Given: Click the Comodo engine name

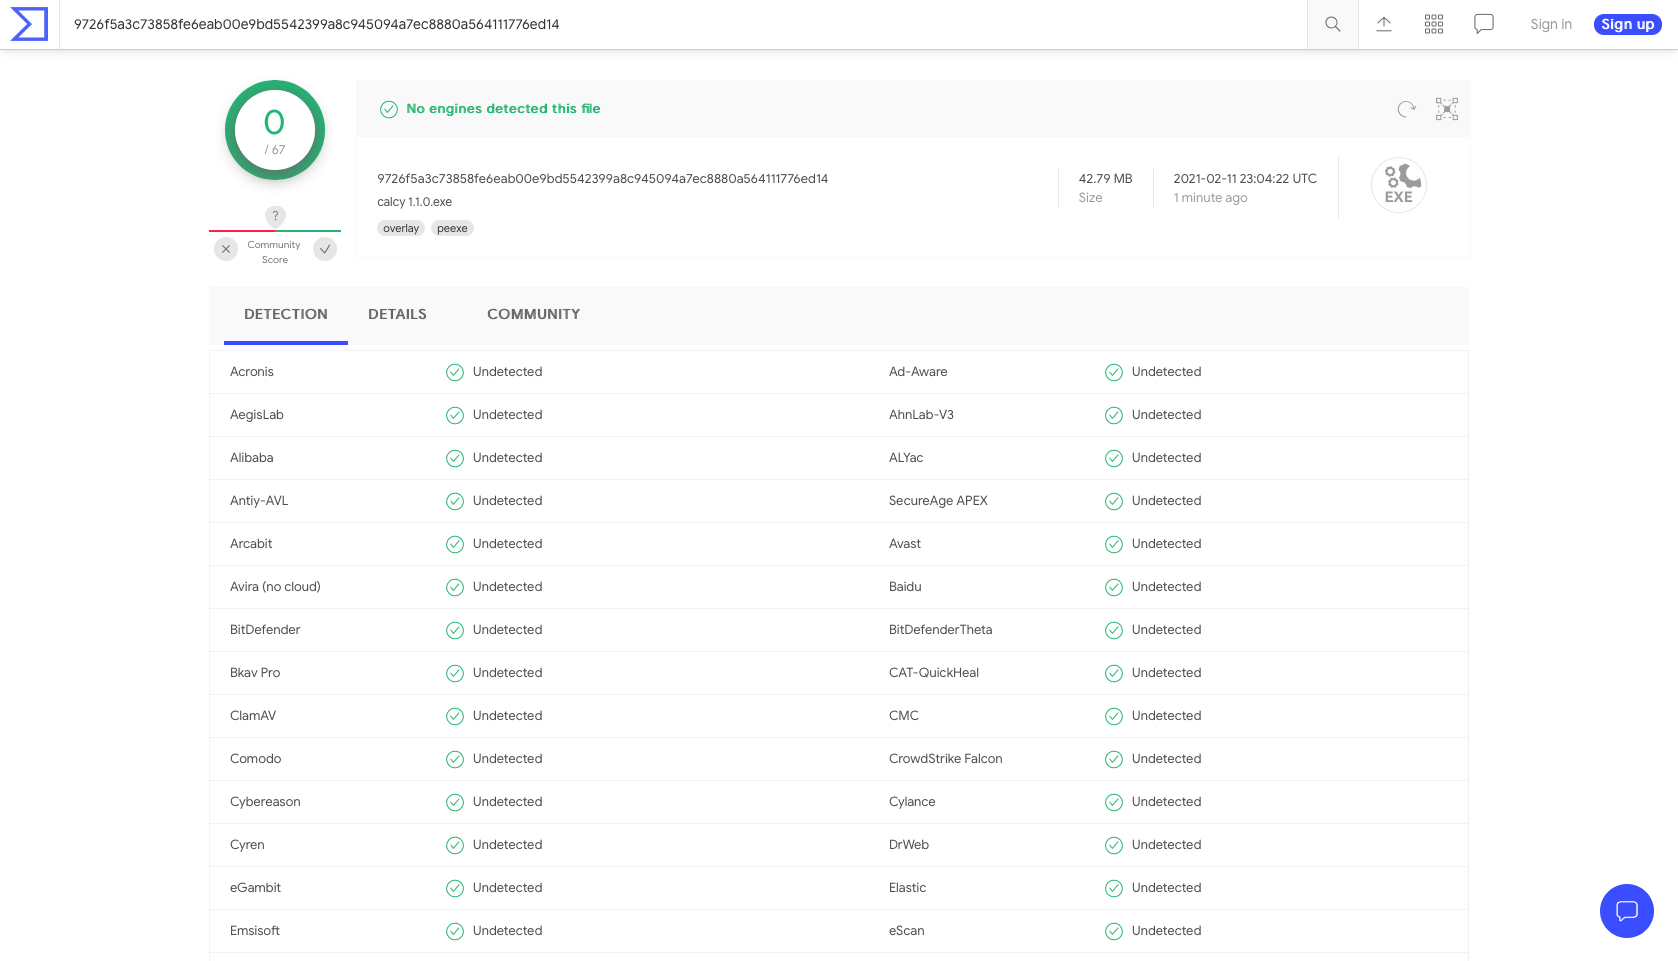Looking at the screenshot, I should pyautogui.click(x=256, y=759).
